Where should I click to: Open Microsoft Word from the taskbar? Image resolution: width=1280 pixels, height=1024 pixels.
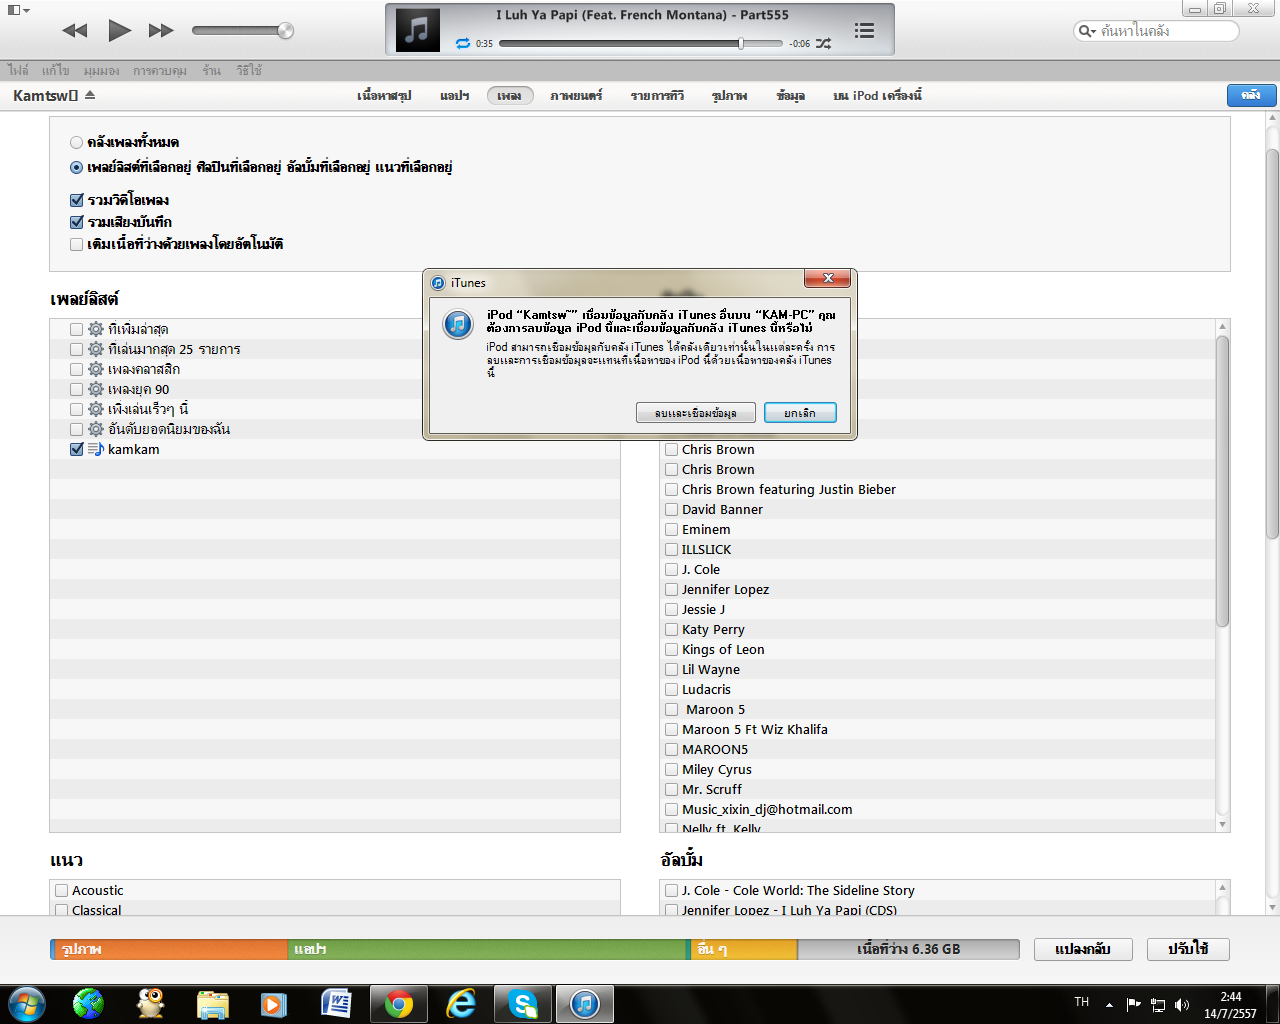(336, 1003)
